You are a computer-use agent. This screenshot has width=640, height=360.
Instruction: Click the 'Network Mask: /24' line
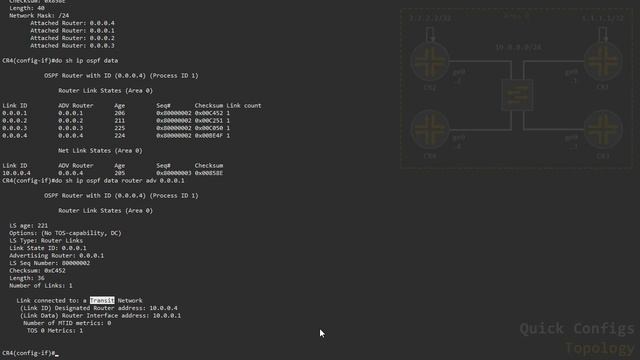[39, 16]
